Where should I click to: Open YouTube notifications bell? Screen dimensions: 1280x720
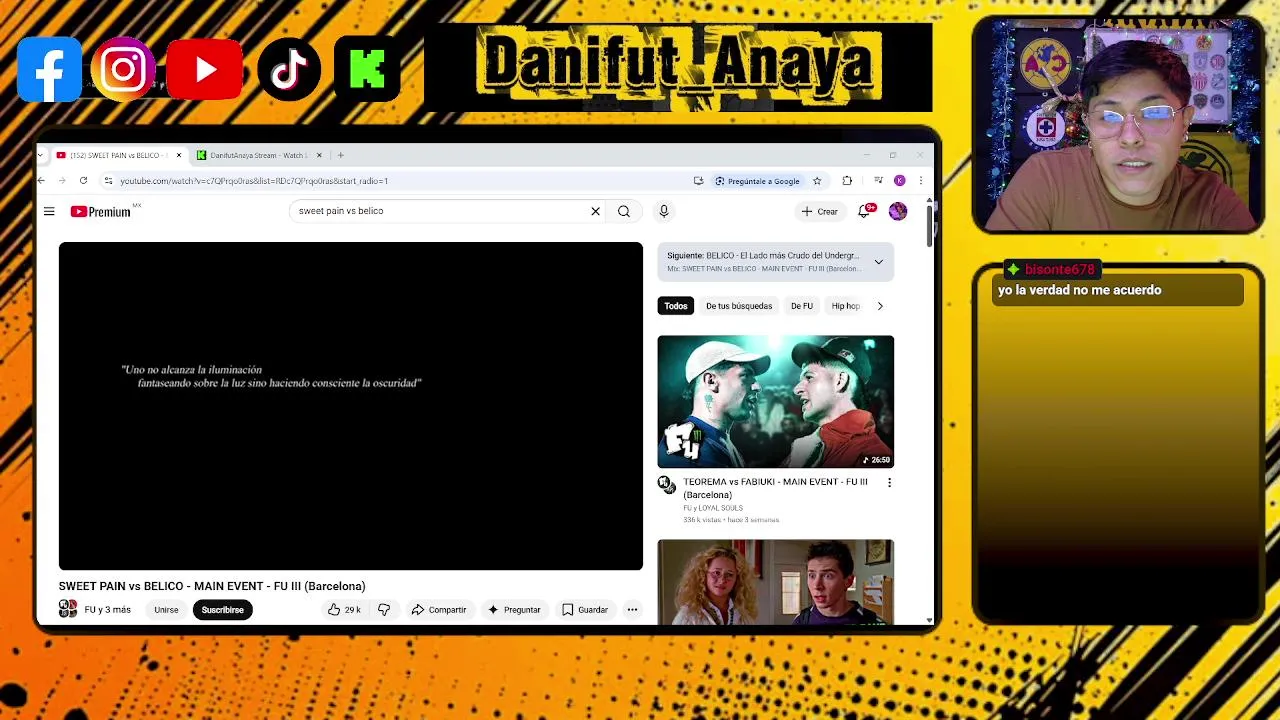(865, 211)
